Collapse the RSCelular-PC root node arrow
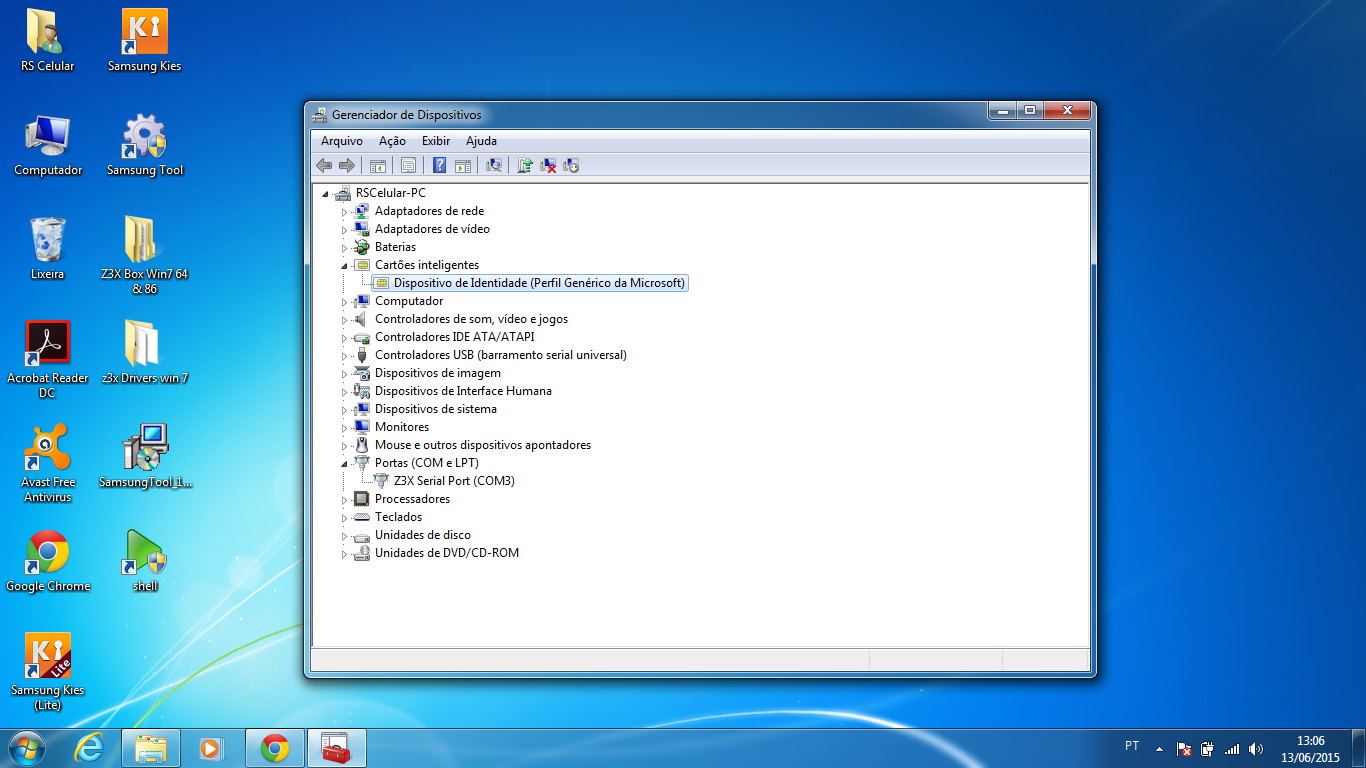This screenshot has height=768, width=1366. (x=326, y=193)
